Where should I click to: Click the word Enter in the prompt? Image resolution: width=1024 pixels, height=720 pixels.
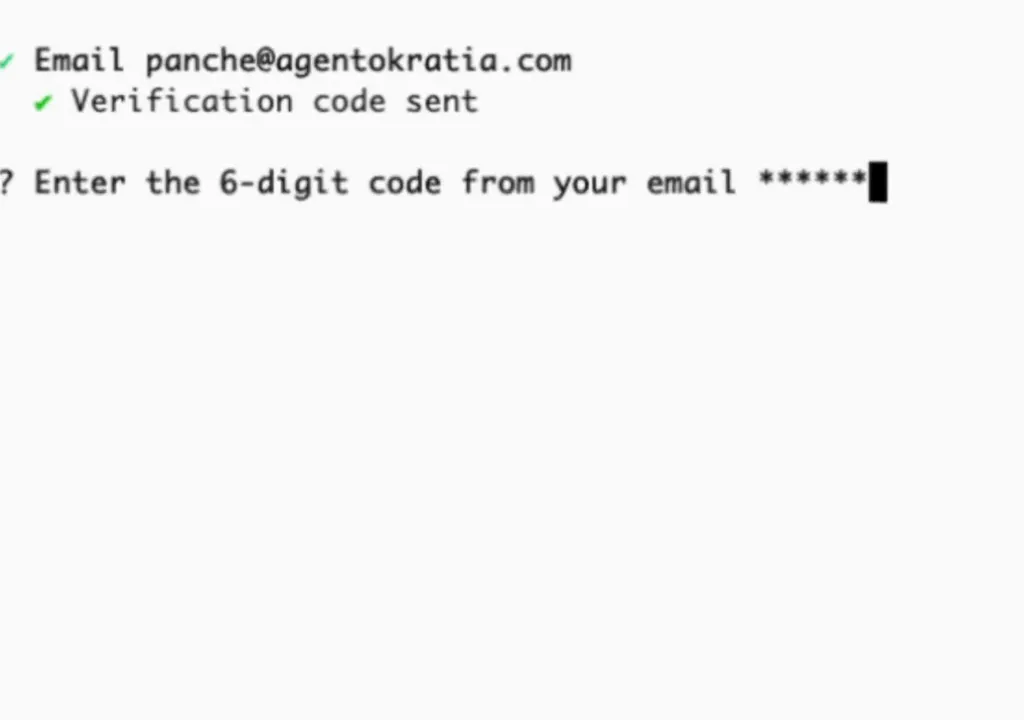click(x=80, y=183)
